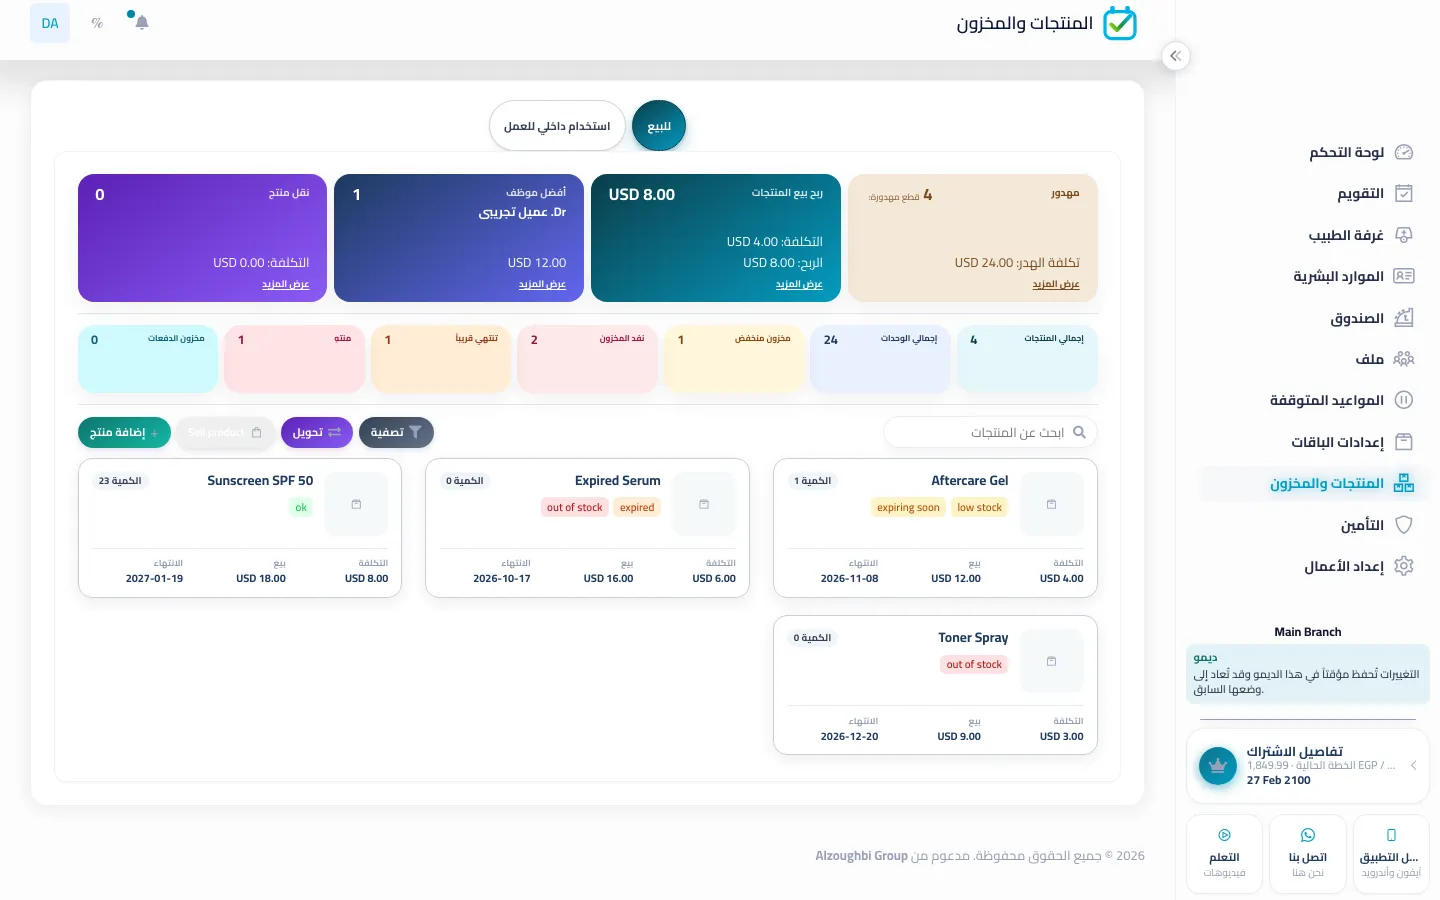Click عرض المزيد on نقل منتج card
Image resolution: width=1440 pixels, height=900 pixels.
[x=286, y=284]
